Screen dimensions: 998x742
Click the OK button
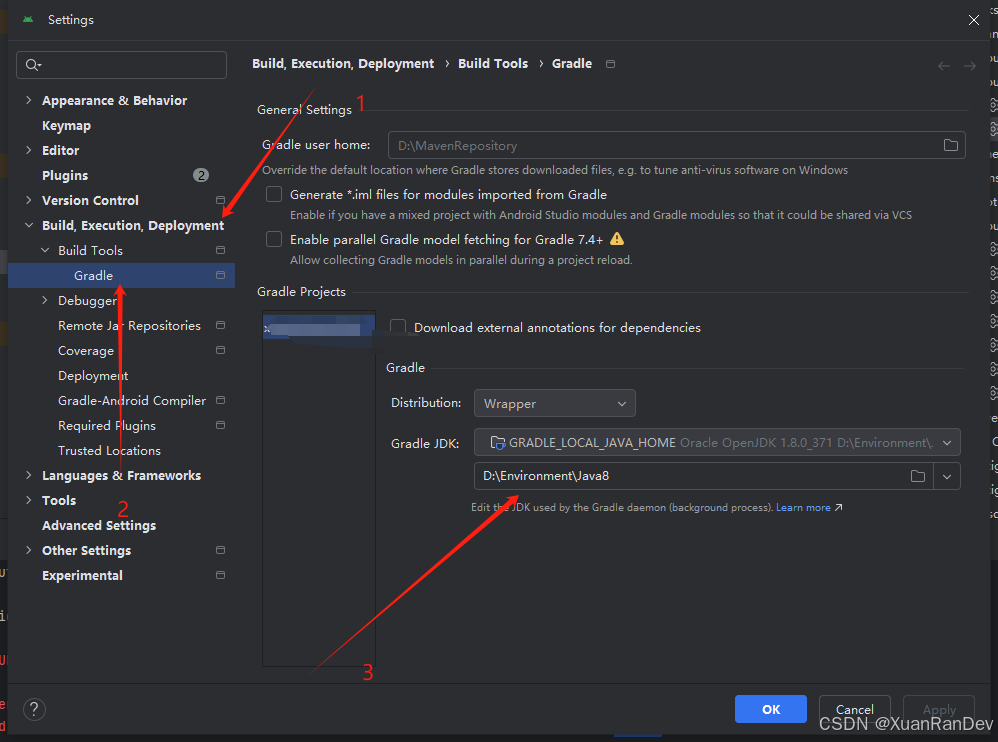[770, 709]
